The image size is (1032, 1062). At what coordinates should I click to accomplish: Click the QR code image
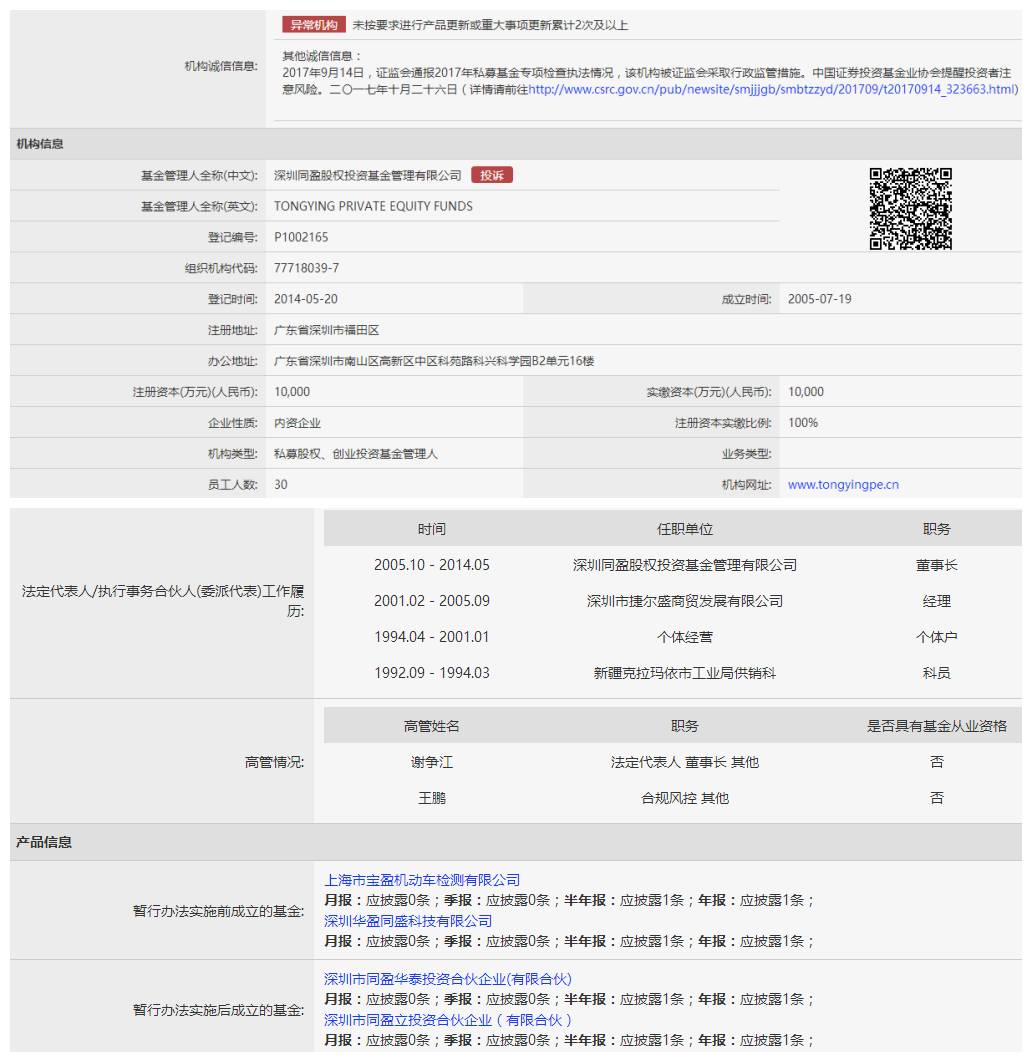coord(911,209)
